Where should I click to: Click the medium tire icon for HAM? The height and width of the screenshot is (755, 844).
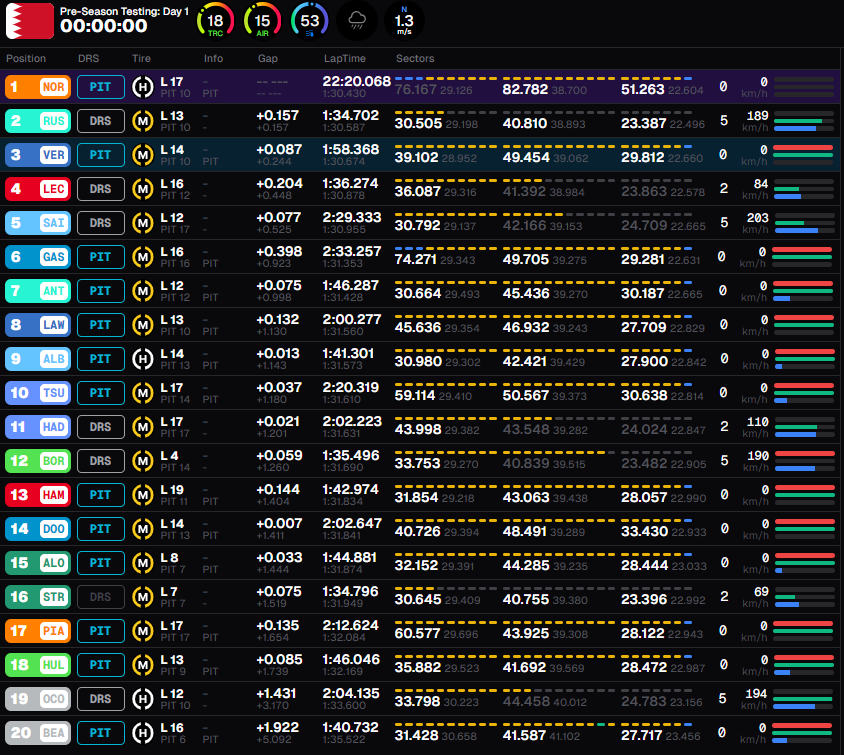click(x=143, y=495)
